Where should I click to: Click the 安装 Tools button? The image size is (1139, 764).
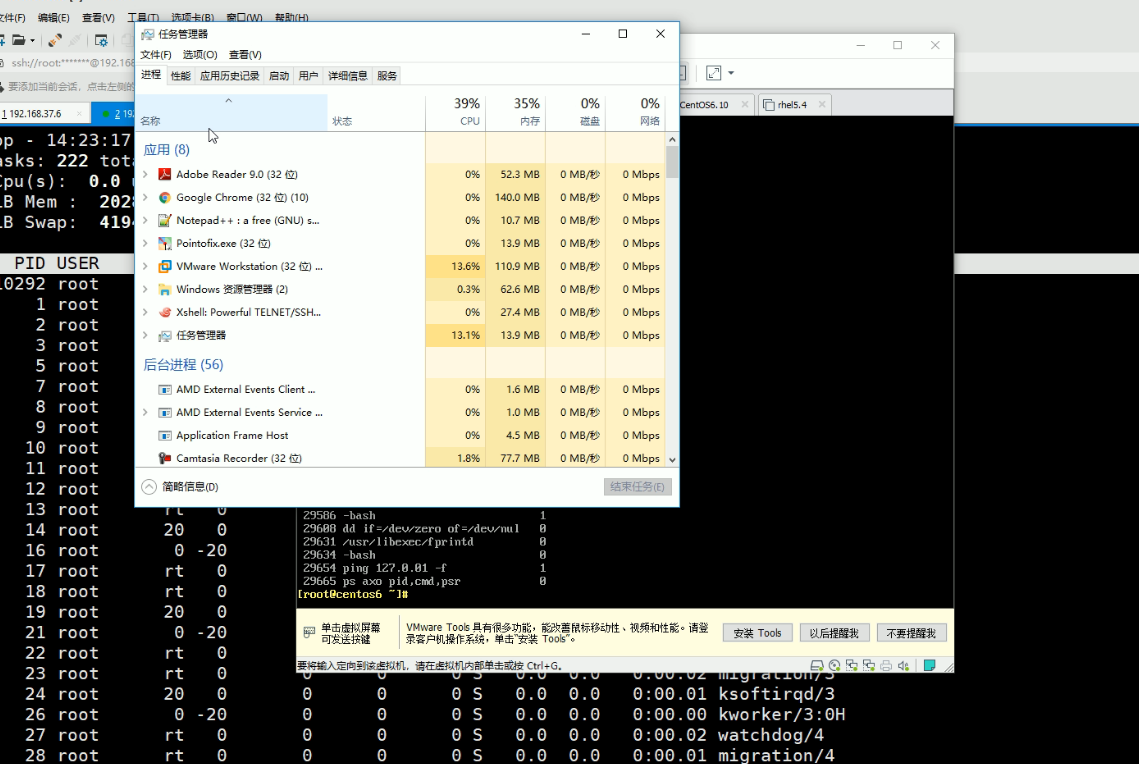[x=757, y=633]
